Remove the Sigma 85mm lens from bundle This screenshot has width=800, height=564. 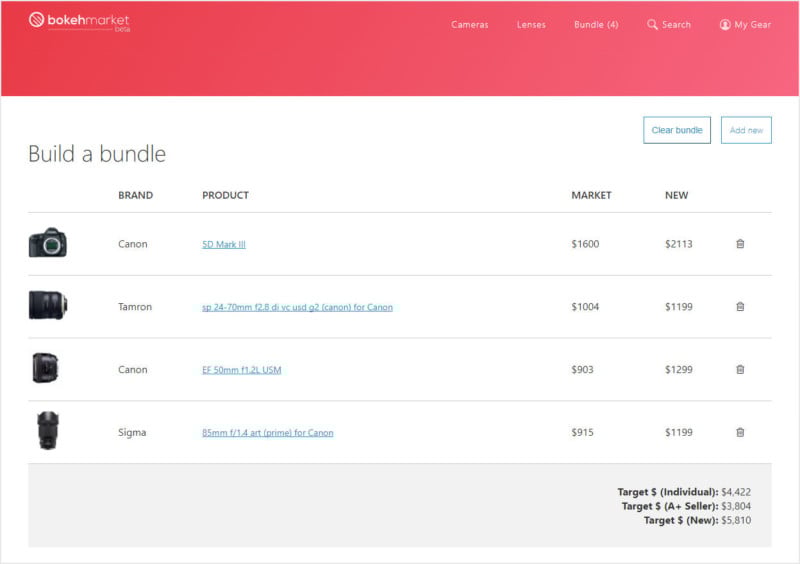point(740,432)
